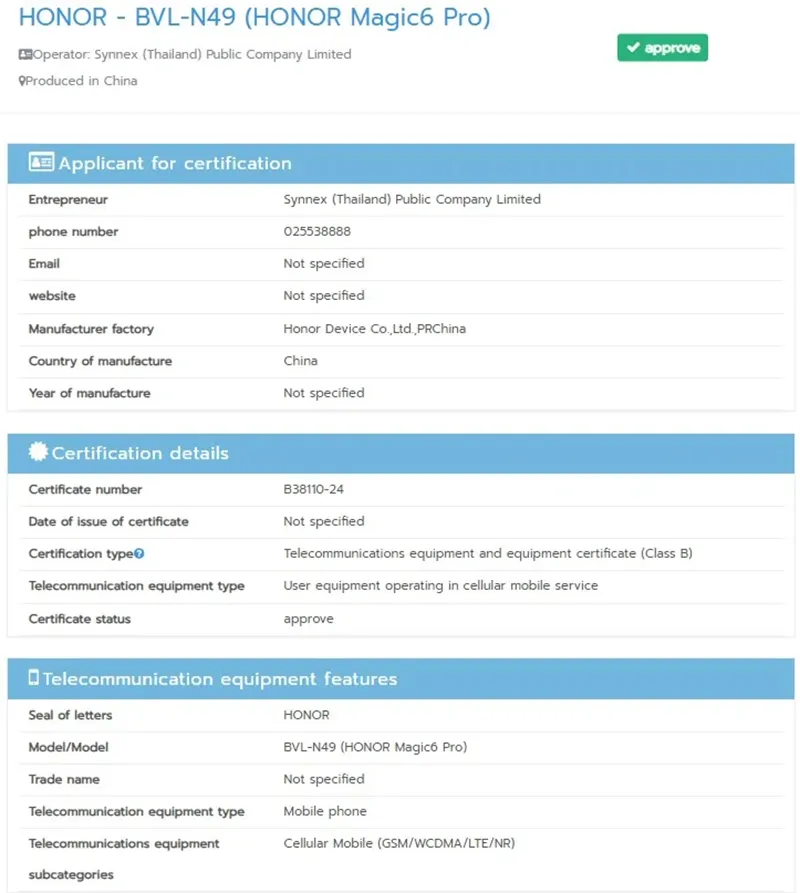Click the checkmark inside approve button

(633, 47)
